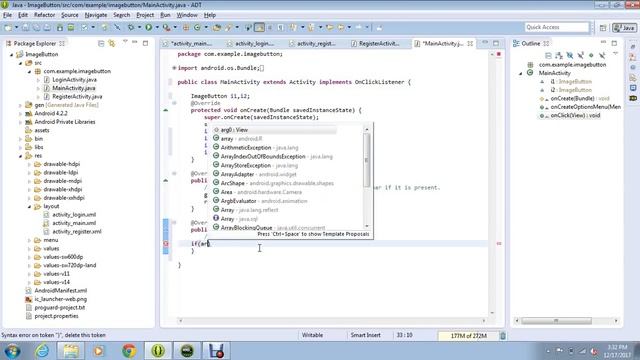Viewport: 640px width, 360px height.
Task: Expand the Android 4.2.2 library node
Action: coord(20,113)
